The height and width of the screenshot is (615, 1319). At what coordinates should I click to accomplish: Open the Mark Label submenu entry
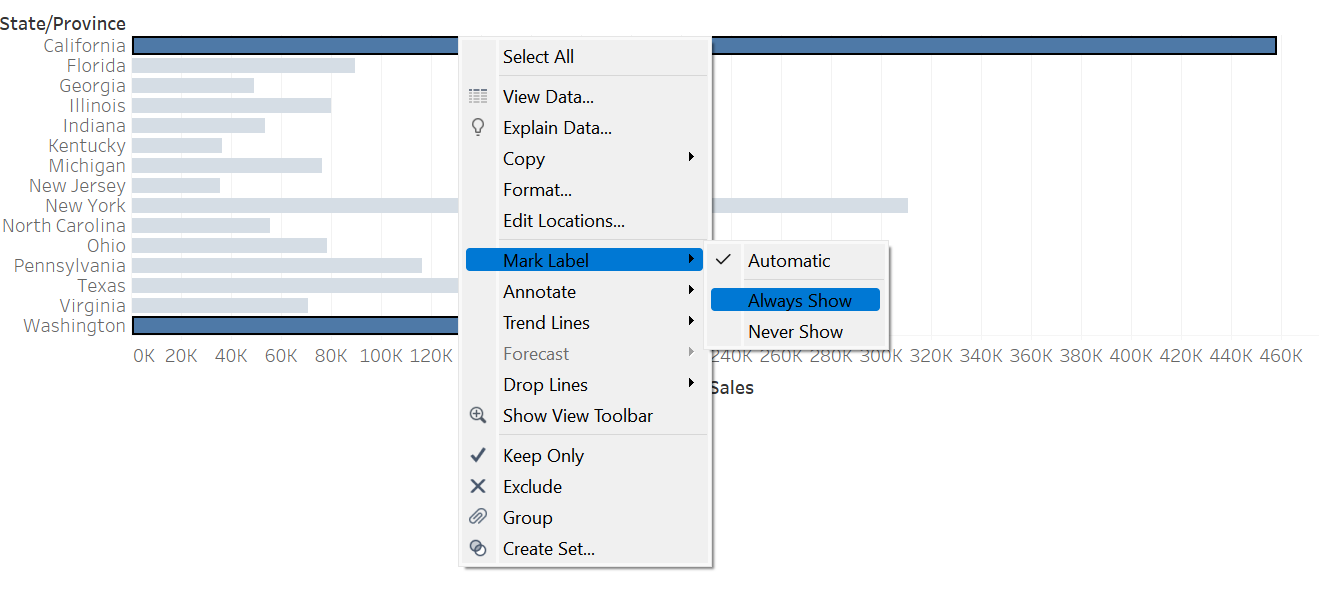point(585,261)
